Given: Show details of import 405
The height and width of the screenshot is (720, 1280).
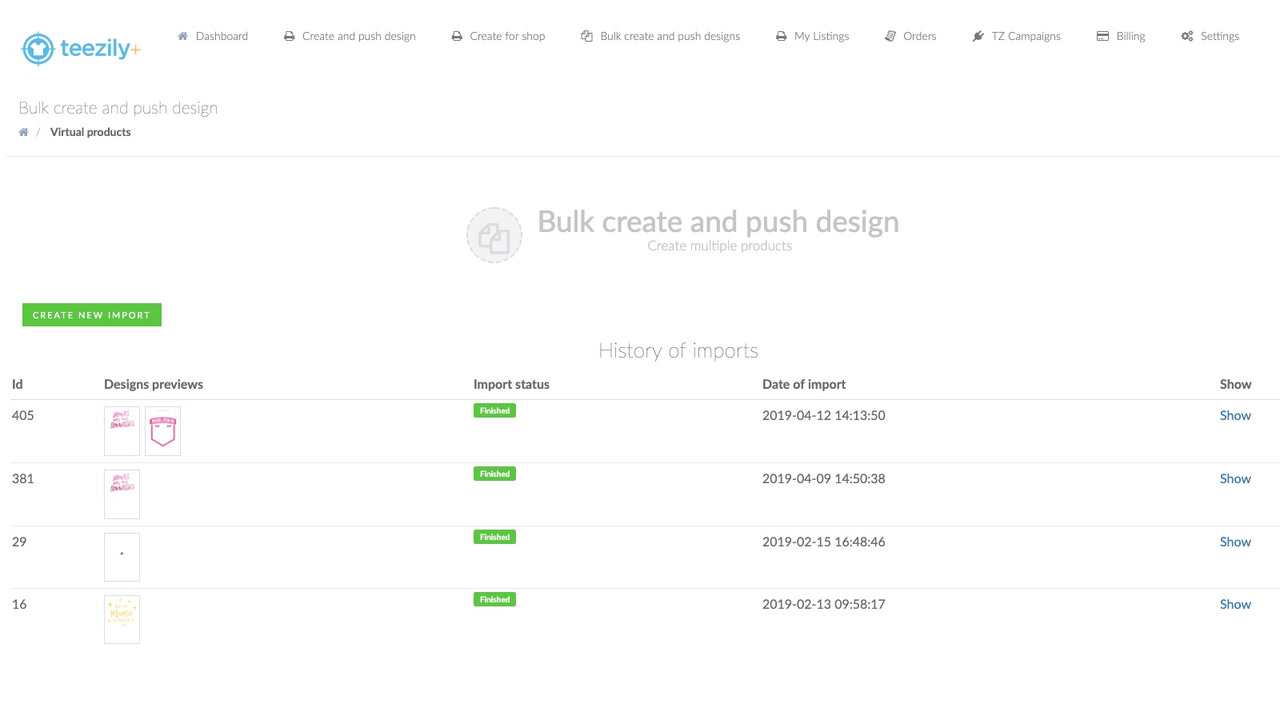Looking at the screenshot, I should click(x=1235, y=415).
